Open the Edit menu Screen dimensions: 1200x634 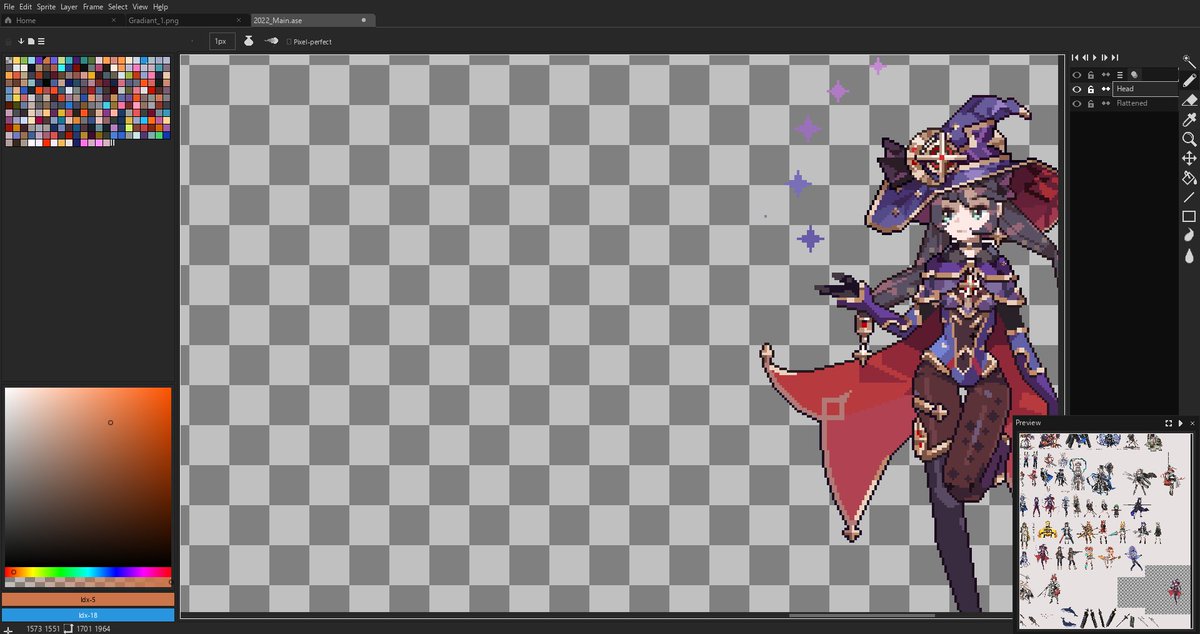tap(26, 6)
